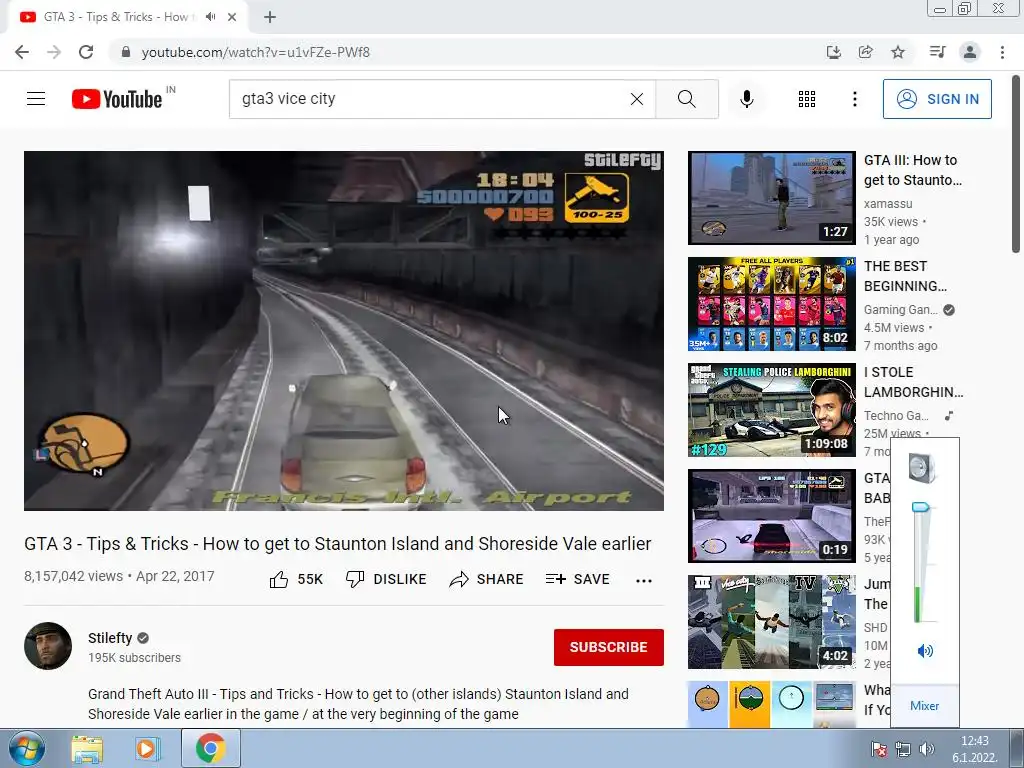This screenshot has width=1024, height=768.
Task: Click Gaming Gan... channel name
Action: click(901, 310)
